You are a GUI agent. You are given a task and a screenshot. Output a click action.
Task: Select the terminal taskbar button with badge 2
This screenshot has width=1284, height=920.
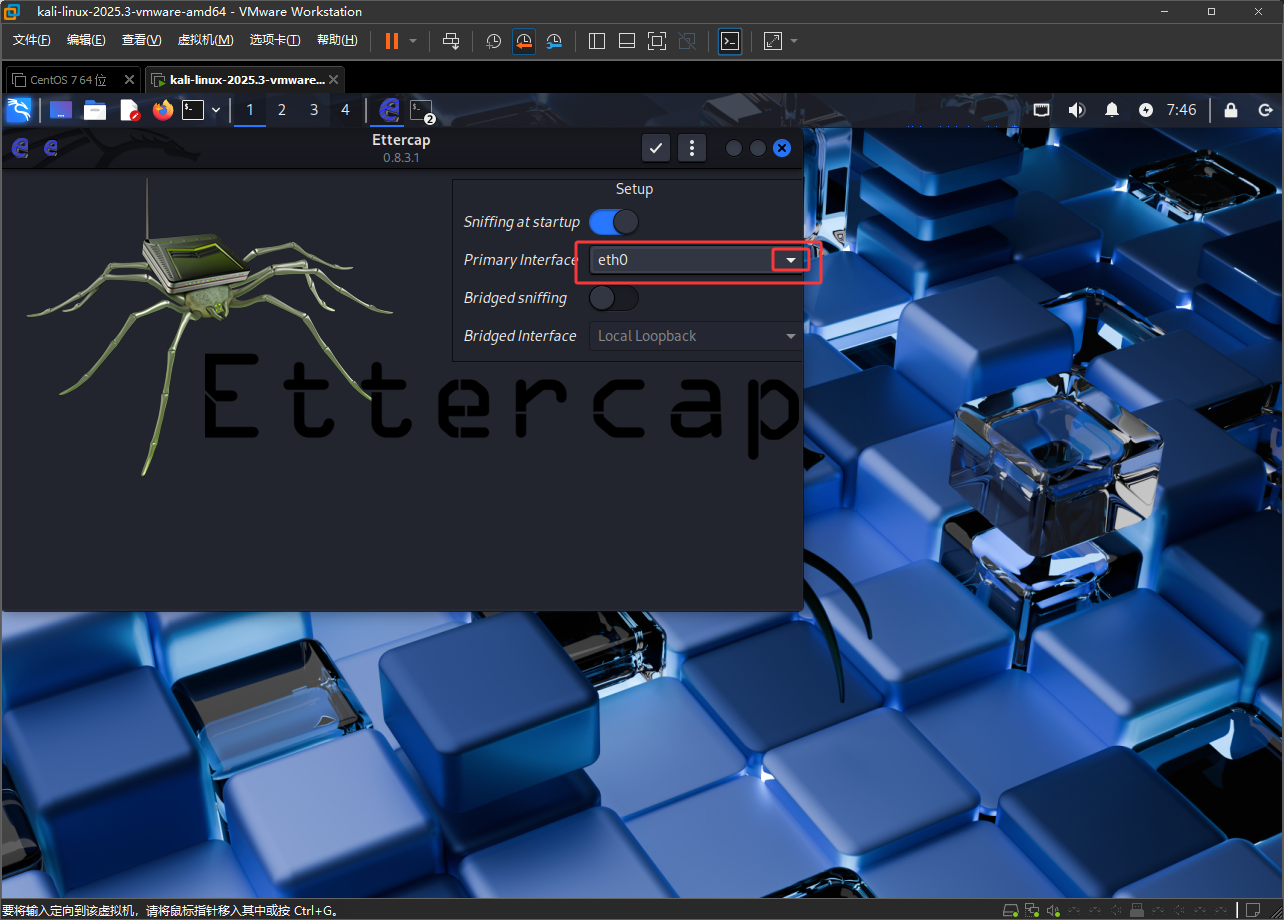[x=422, y=110]
